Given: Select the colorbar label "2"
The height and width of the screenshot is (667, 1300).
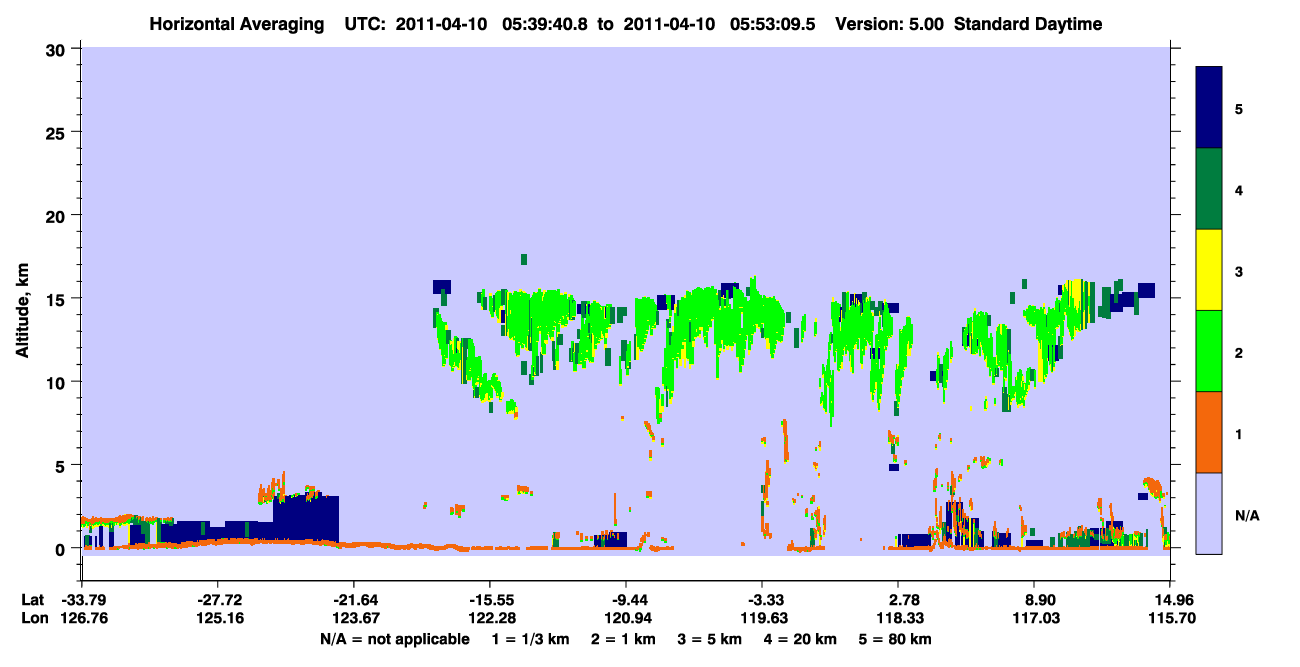Looking at the screenshot, I should (1239, 353).
